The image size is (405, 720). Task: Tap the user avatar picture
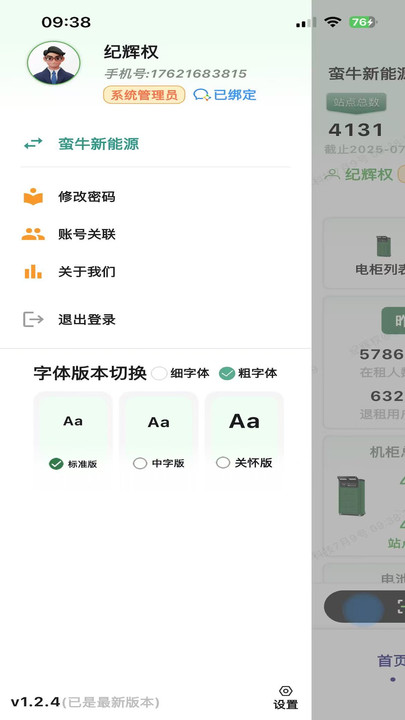click(54, 63)
